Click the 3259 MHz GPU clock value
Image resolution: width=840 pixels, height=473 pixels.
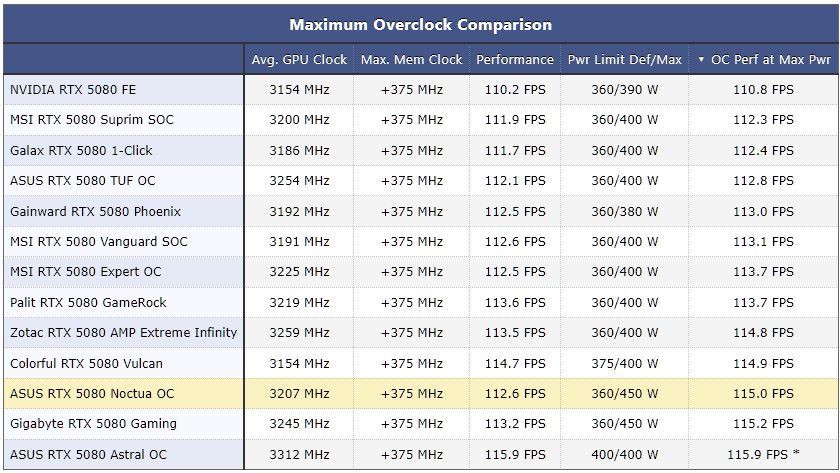tap(299, 333)
